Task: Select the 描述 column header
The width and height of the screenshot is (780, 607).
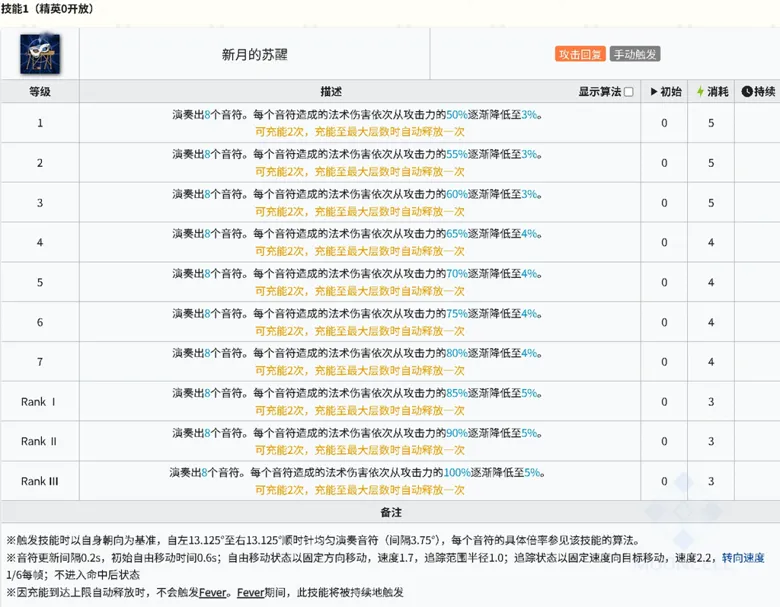Action: tap(331, 92)
